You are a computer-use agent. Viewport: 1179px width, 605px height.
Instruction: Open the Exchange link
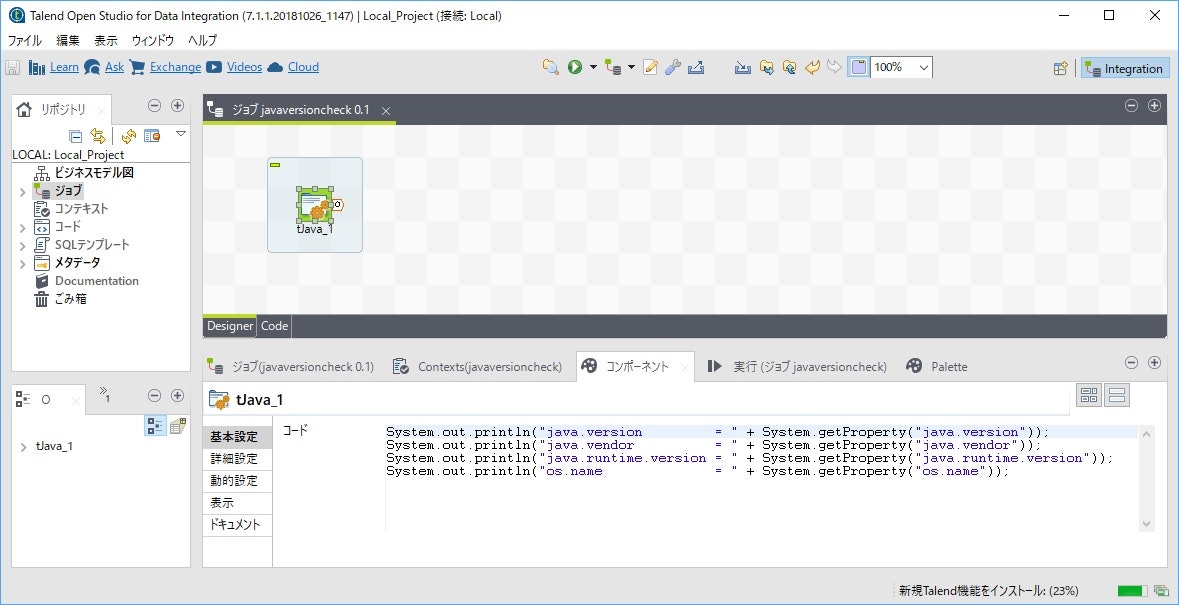tap(175, 67)
